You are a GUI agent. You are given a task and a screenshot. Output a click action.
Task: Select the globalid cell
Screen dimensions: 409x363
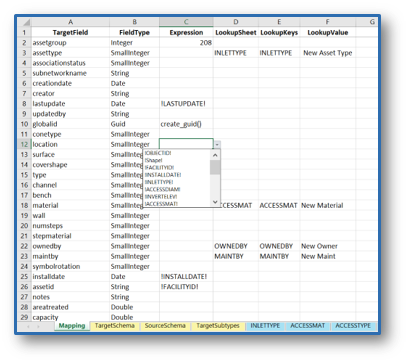70,124
